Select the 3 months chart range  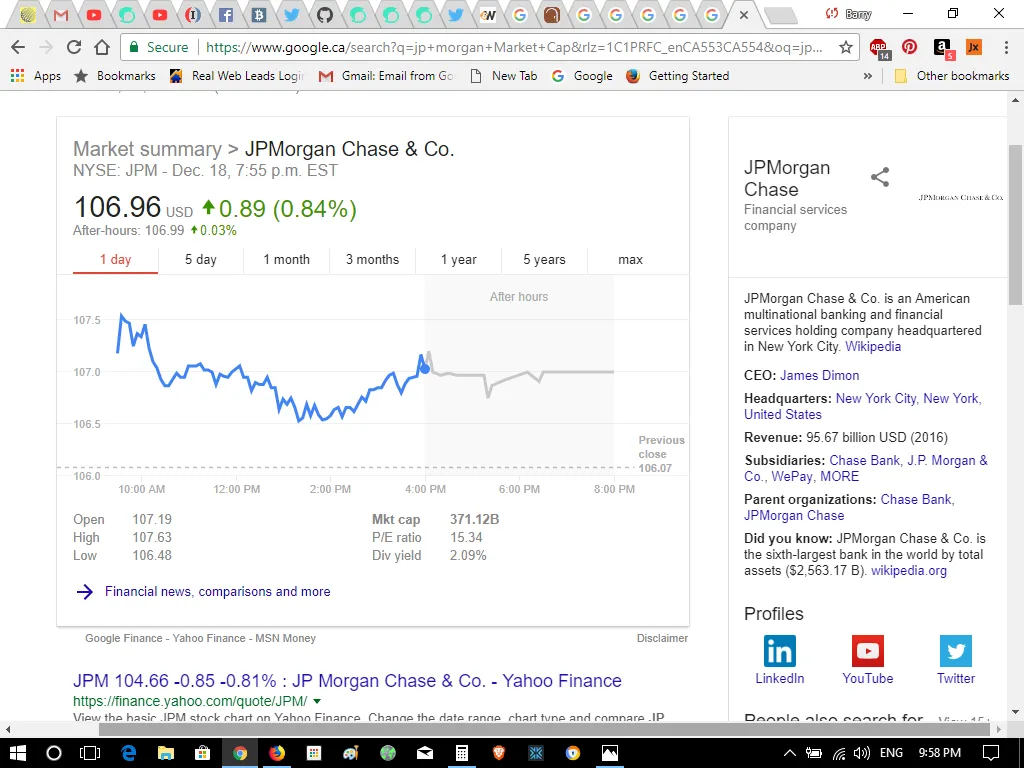coord(372,259)
